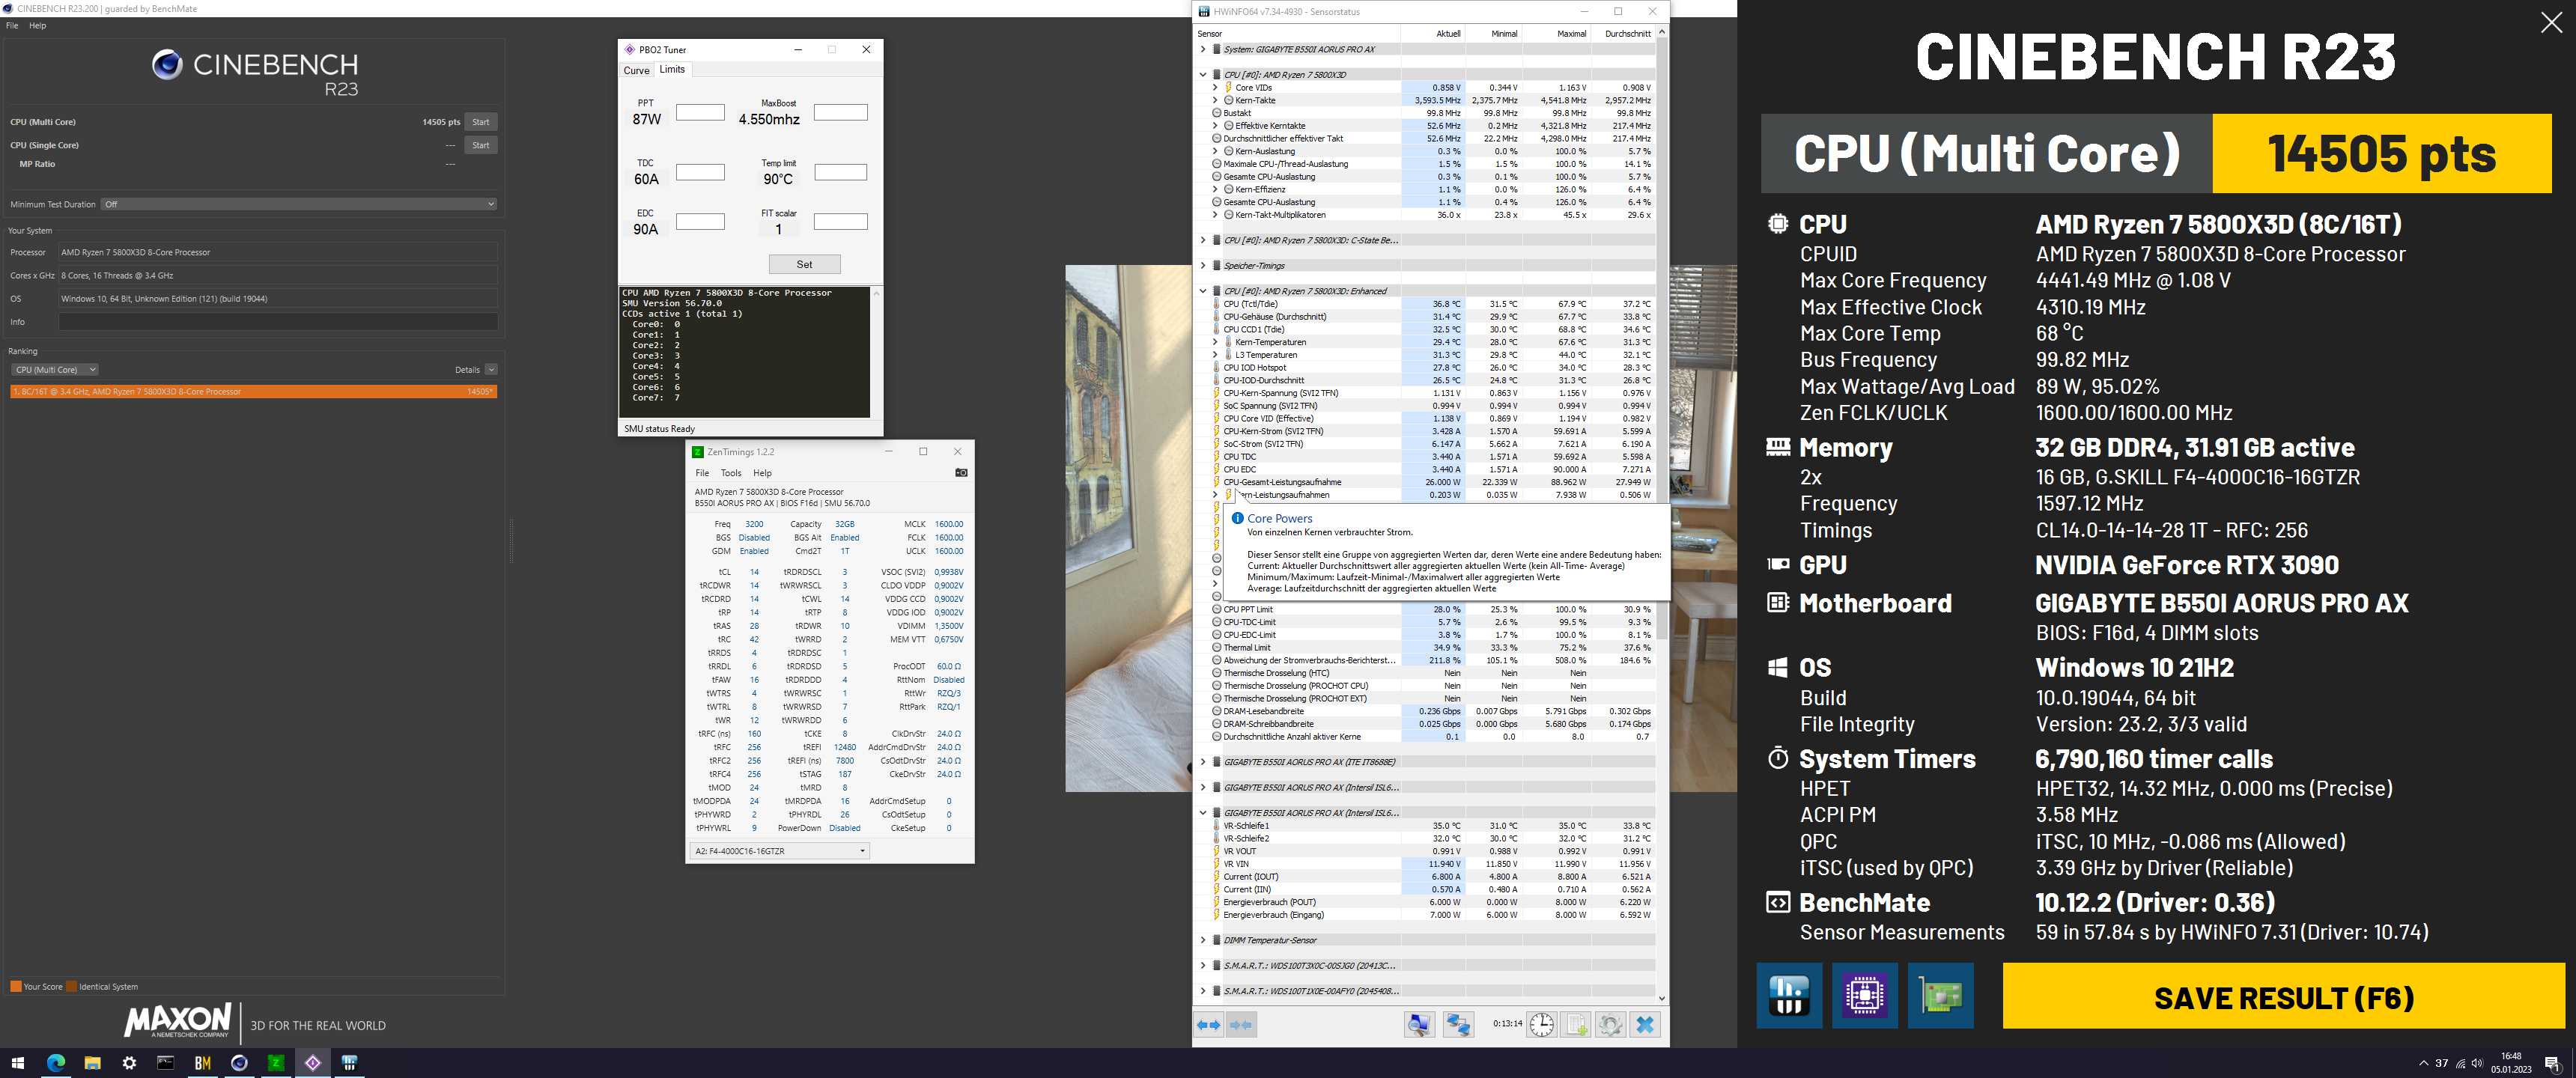Click HWiNFO blue X close sensors icon
The image size is (2576, 1078).
click(1645, 1025)
